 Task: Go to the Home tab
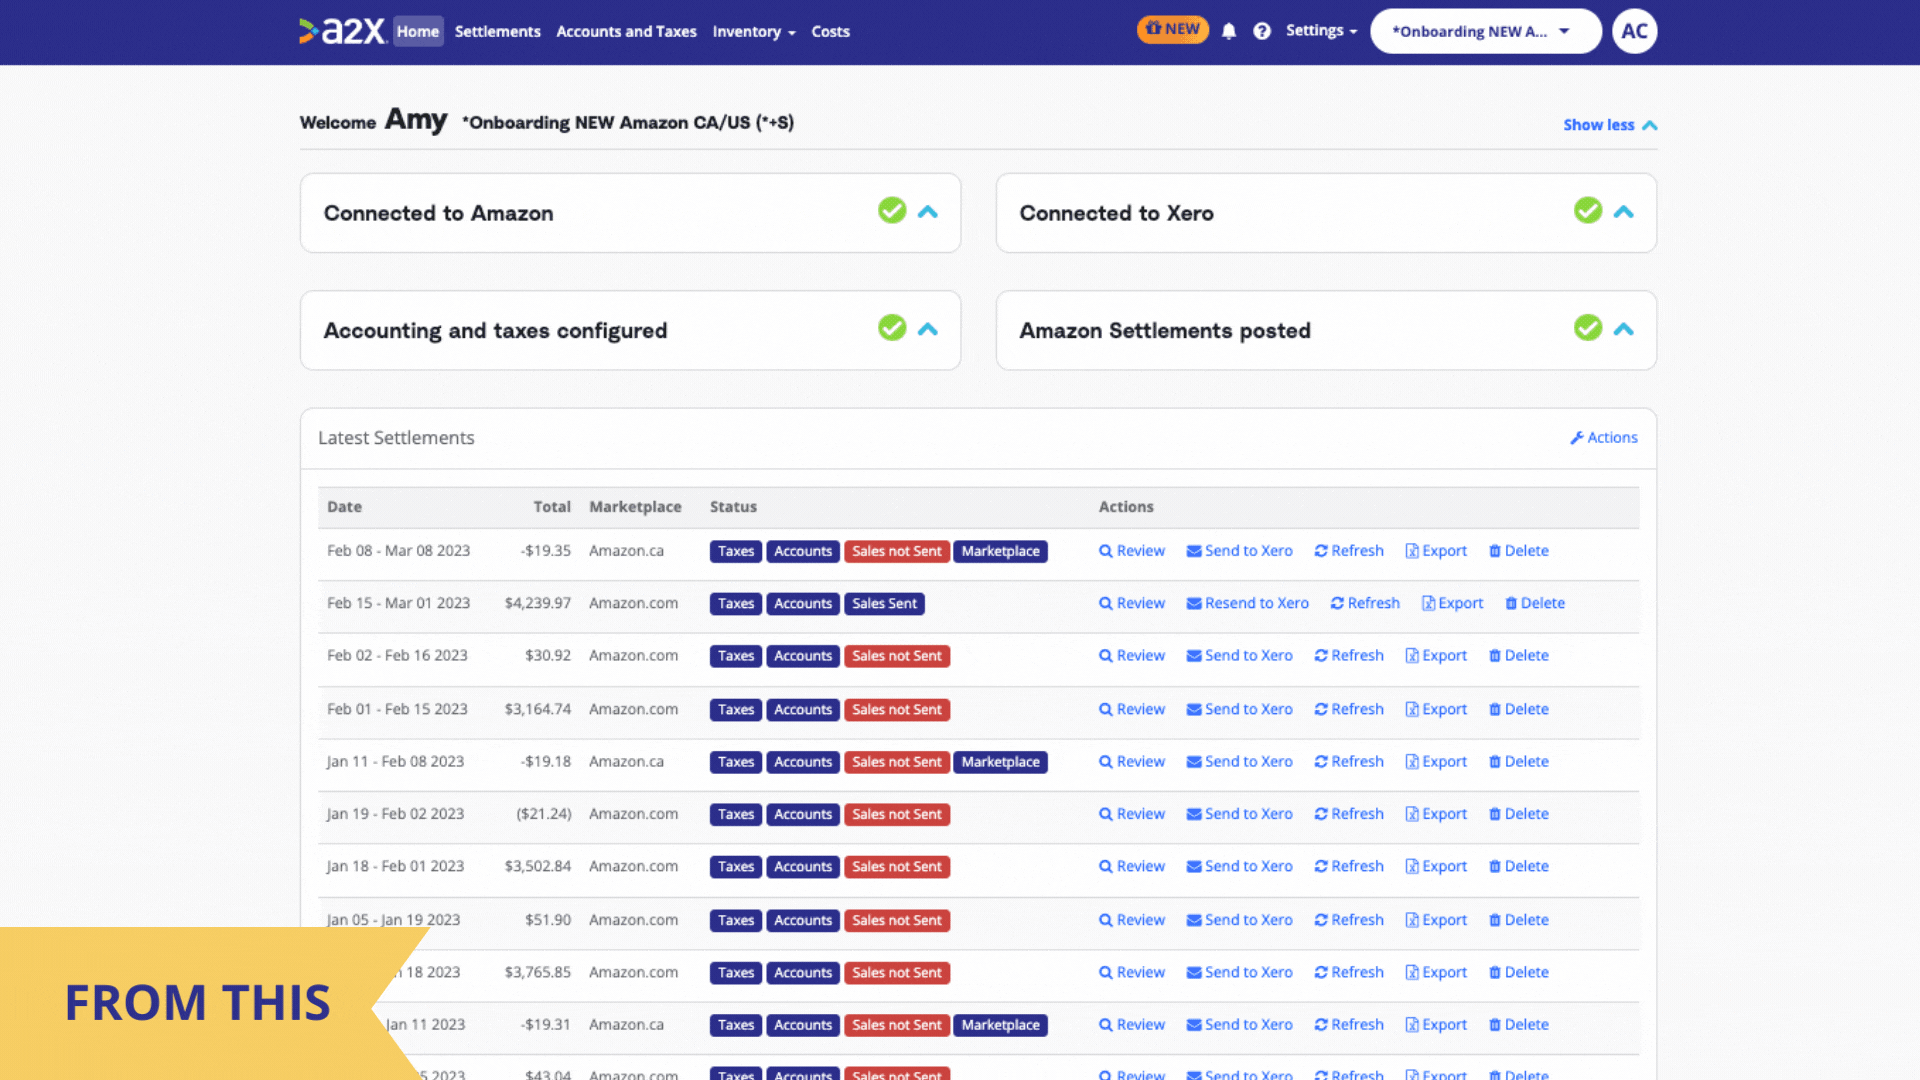(418, 31)
